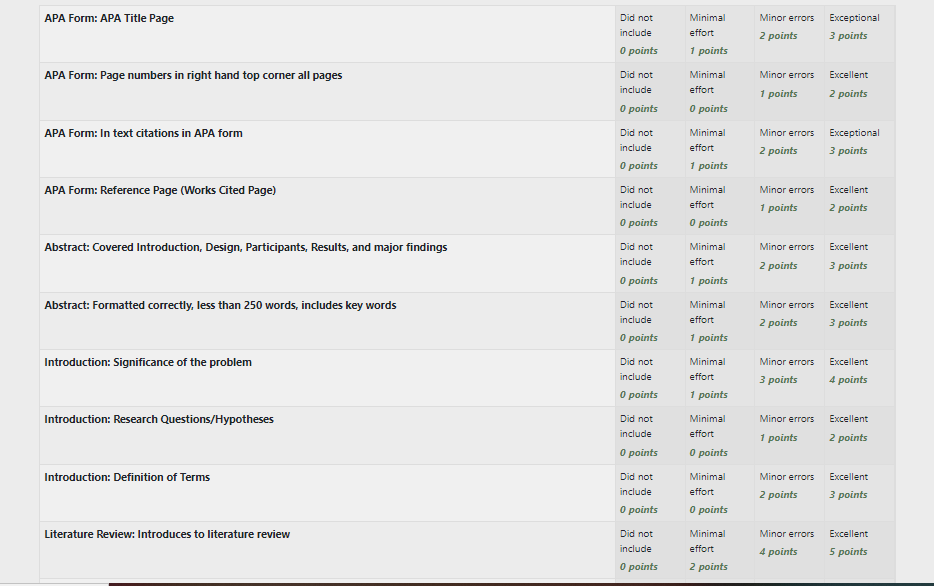
Task: Choose Excellent 3 points for Abstract Covered Introduction row
Action: (860, 263)
